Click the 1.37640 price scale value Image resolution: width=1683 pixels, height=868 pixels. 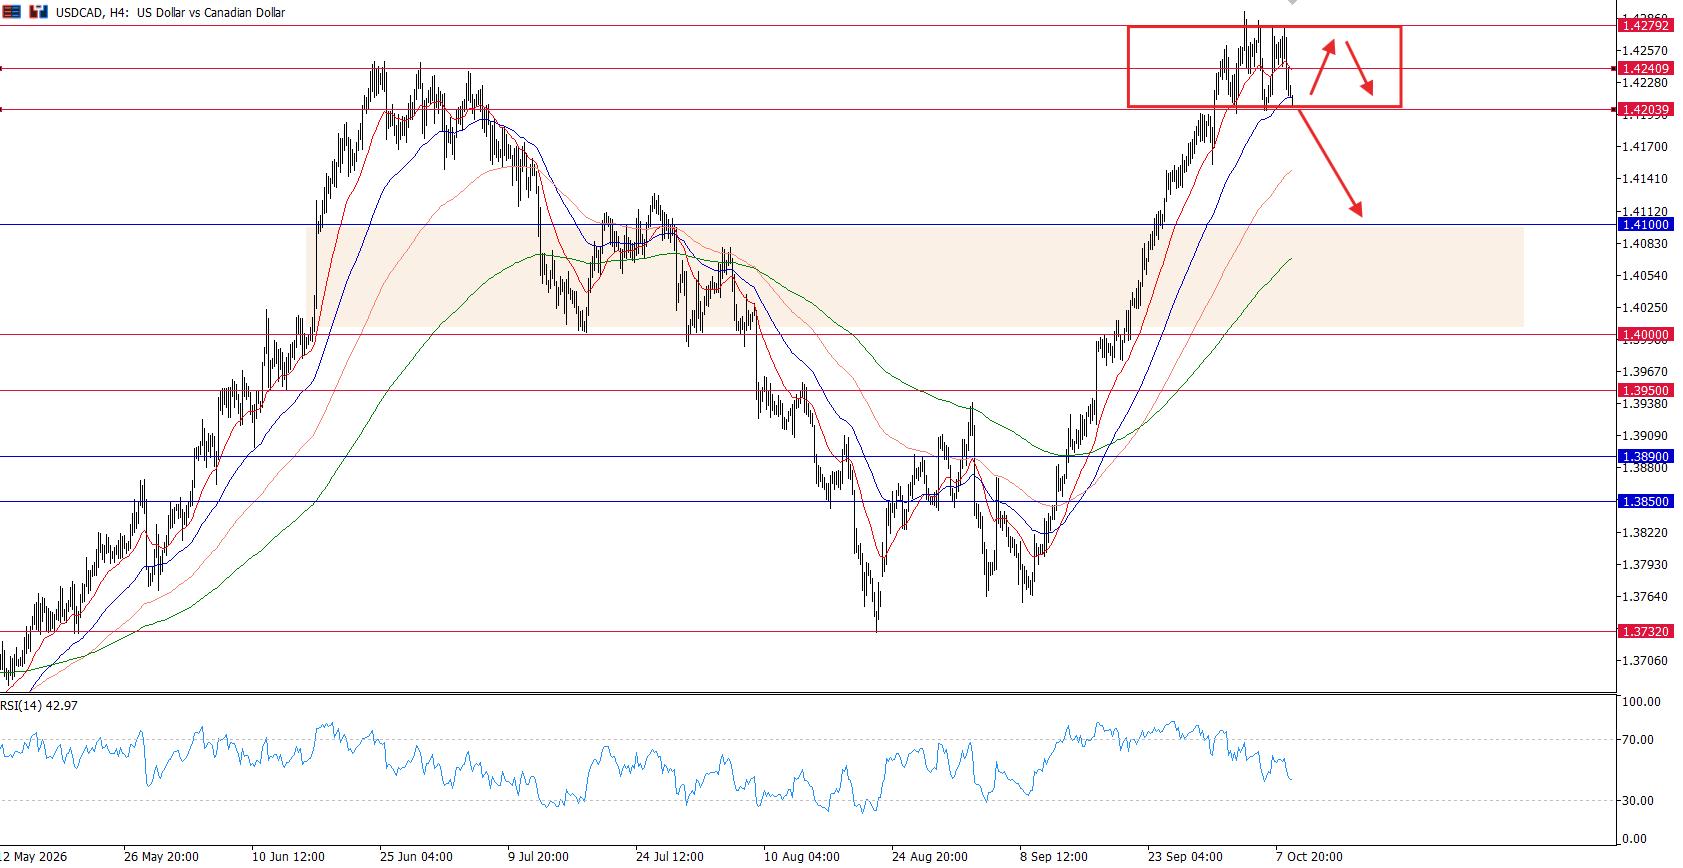[x=1644, y=597]
